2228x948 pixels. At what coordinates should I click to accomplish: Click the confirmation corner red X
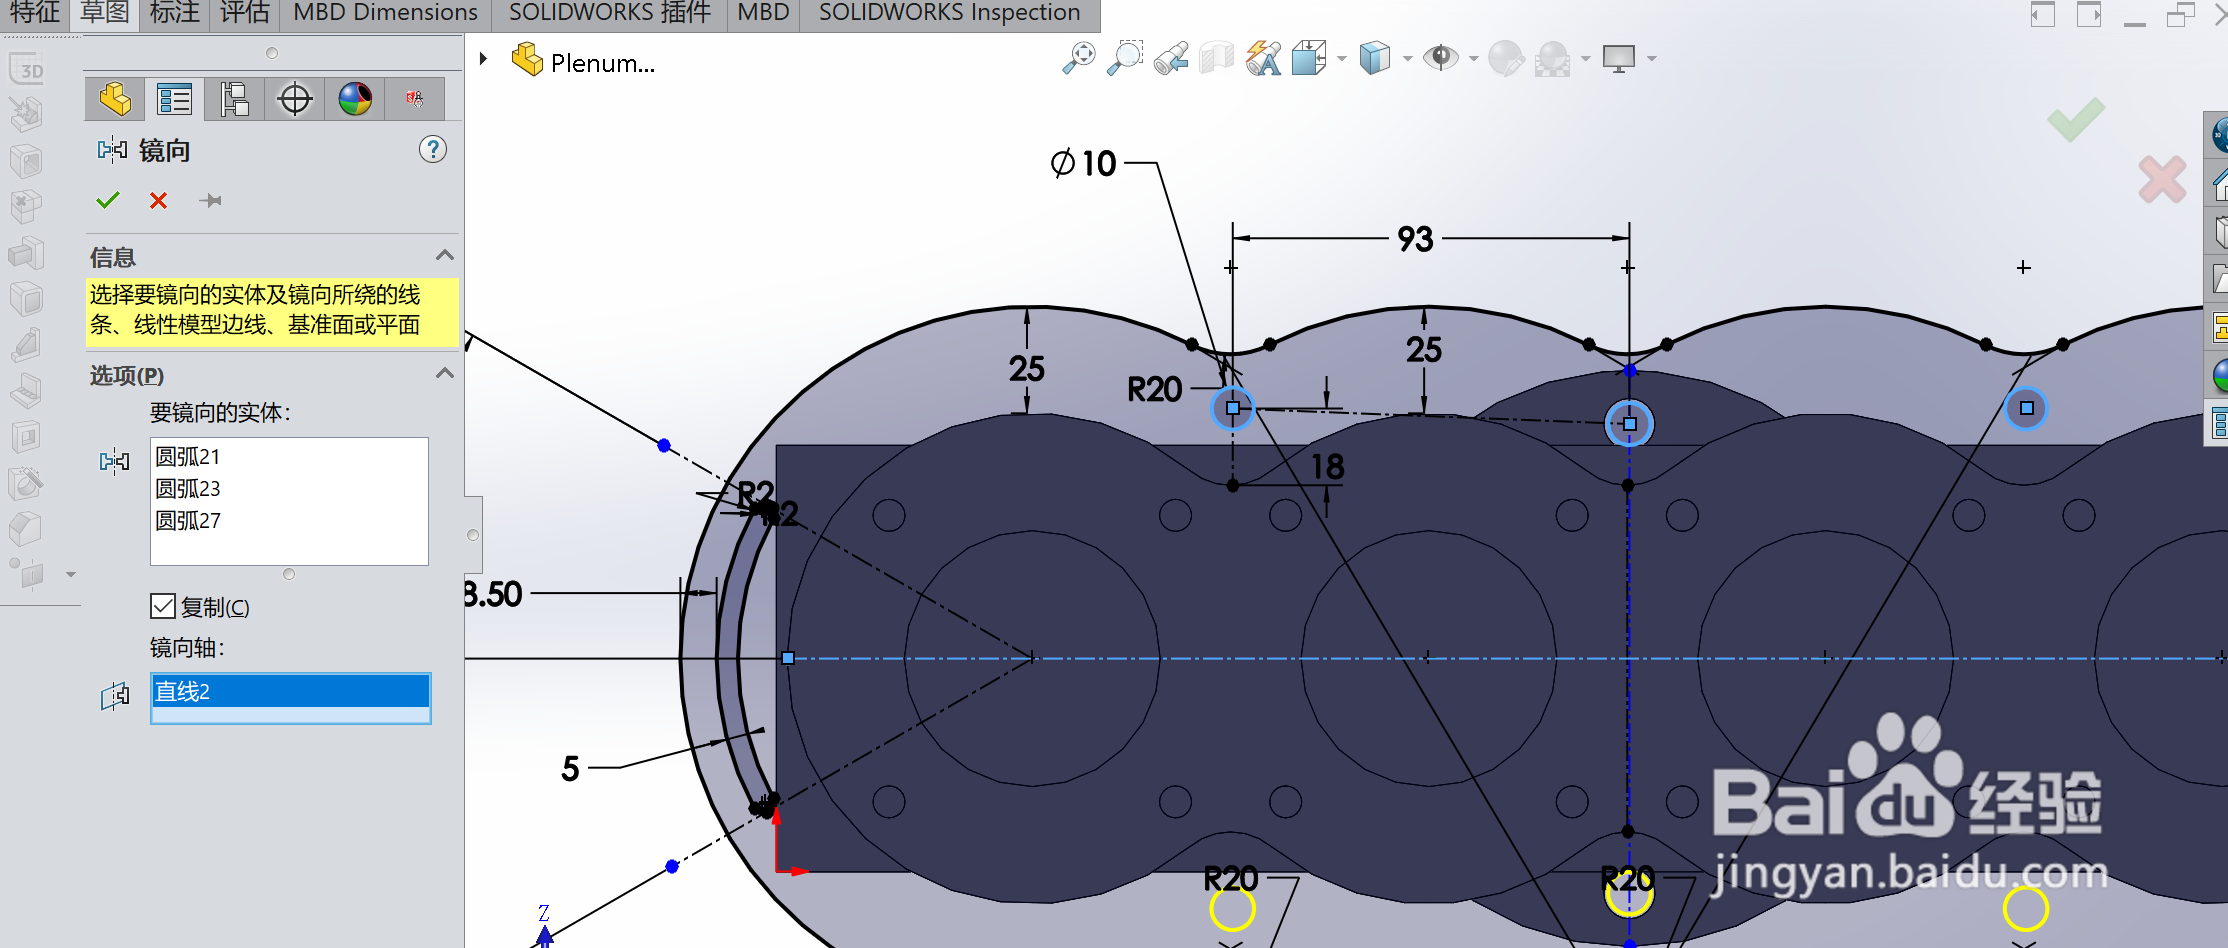coord(2162,180)
